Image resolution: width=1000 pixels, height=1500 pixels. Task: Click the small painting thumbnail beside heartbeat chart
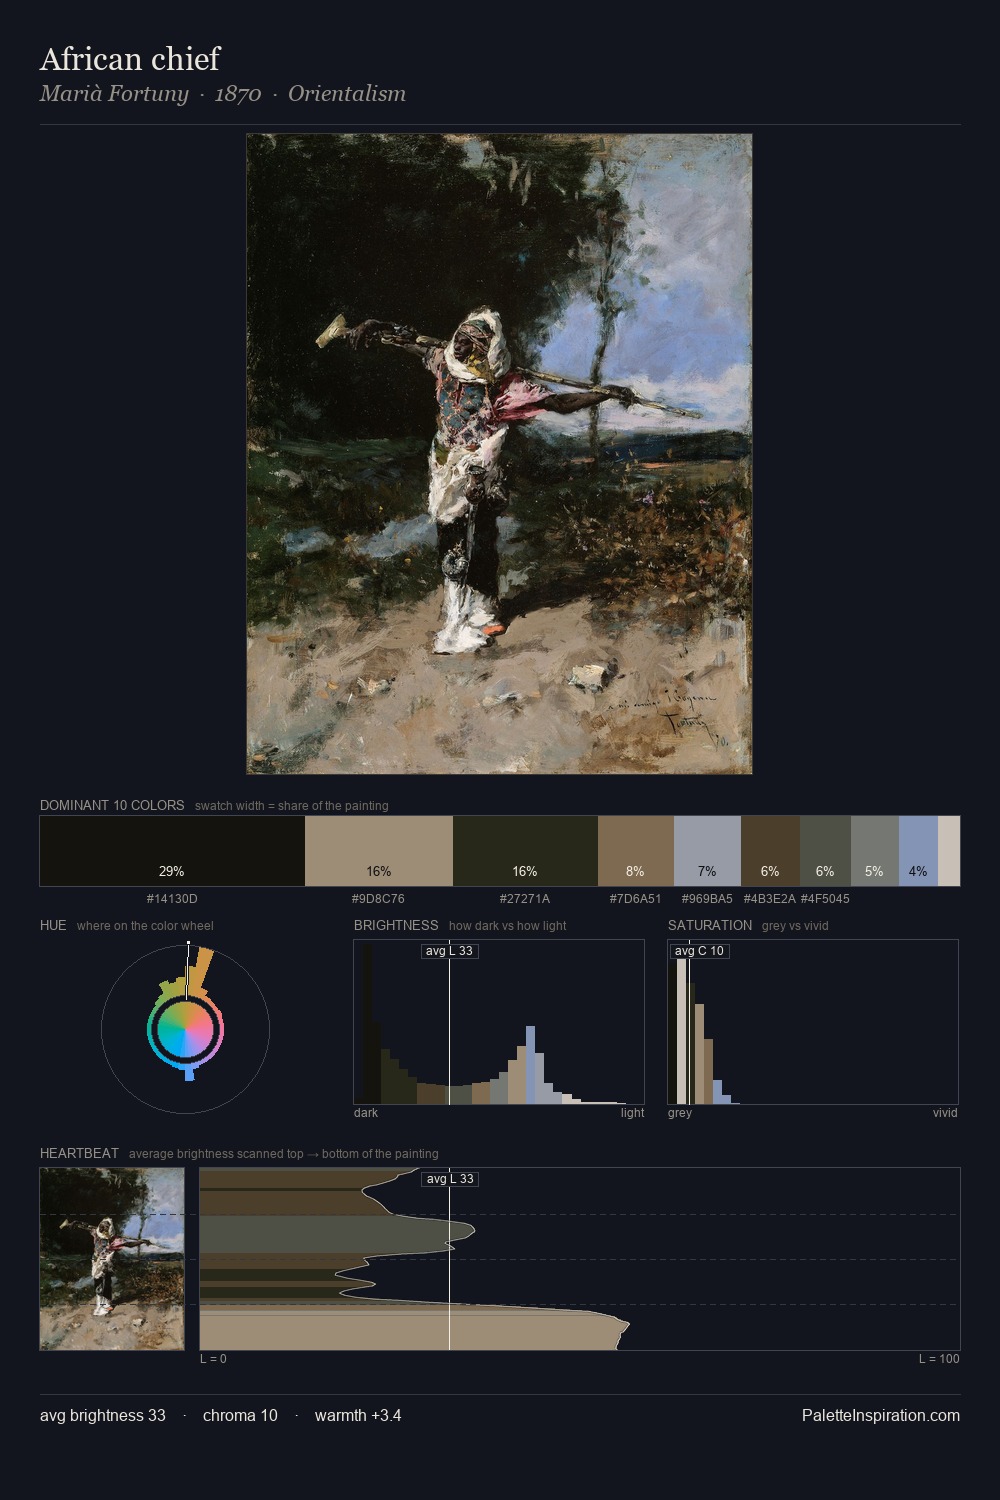(112, 1259)
